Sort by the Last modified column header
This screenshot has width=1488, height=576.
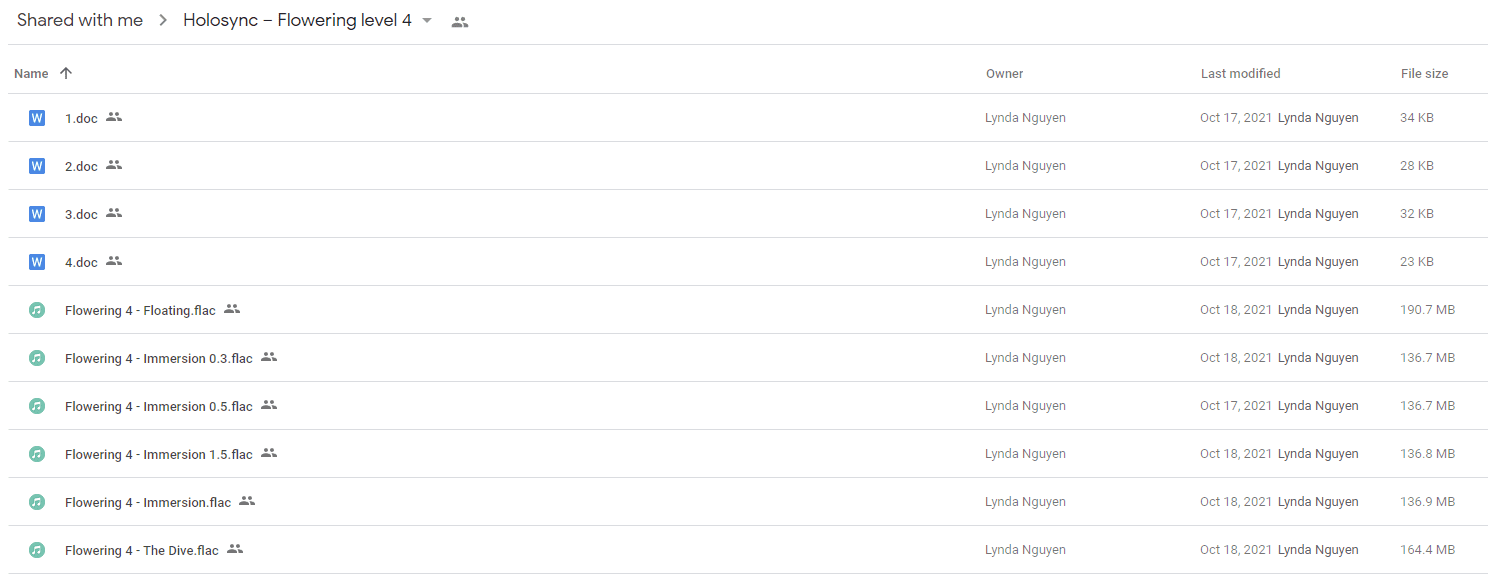(x=1240, y=73)
